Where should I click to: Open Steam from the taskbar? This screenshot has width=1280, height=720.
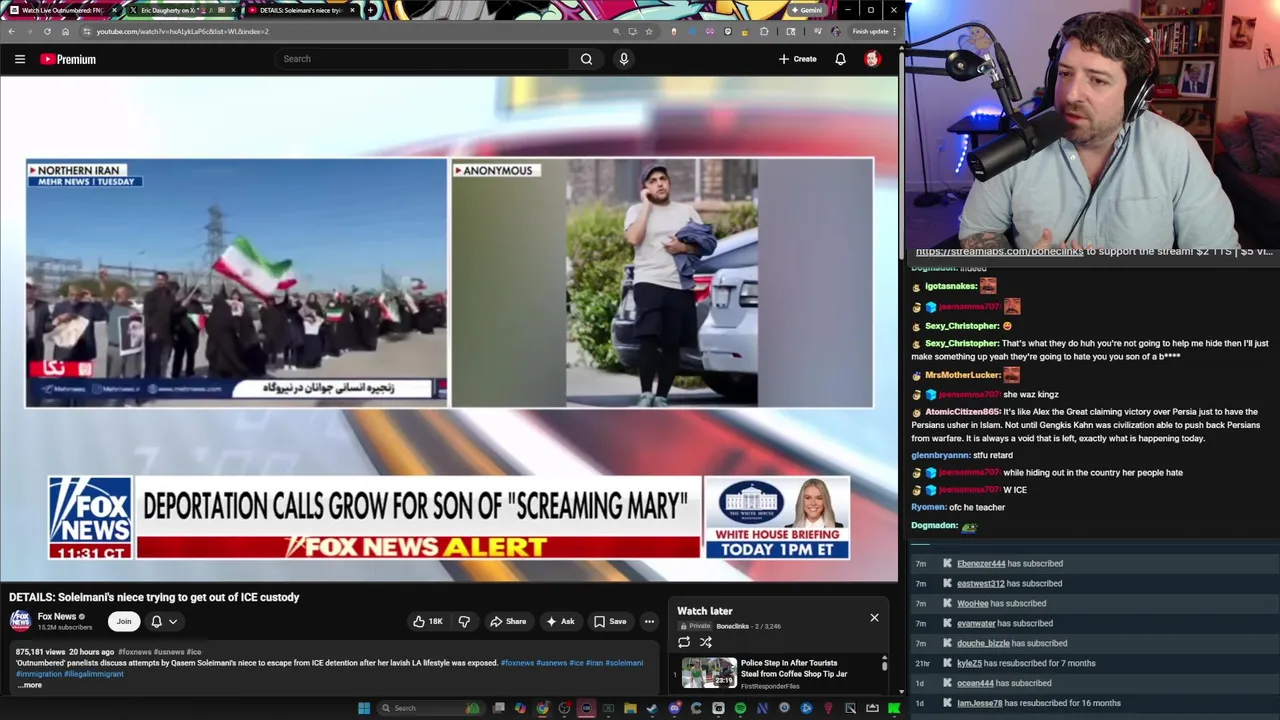click(652, 708)
